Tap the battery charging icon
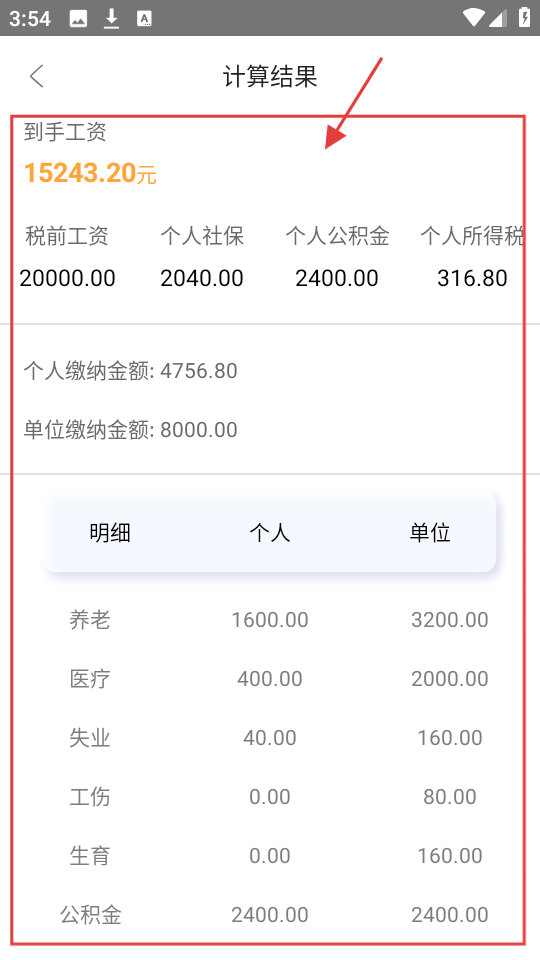Image resolution: width=540 pixels, height=960 pixels. click(x=524, y=17)
